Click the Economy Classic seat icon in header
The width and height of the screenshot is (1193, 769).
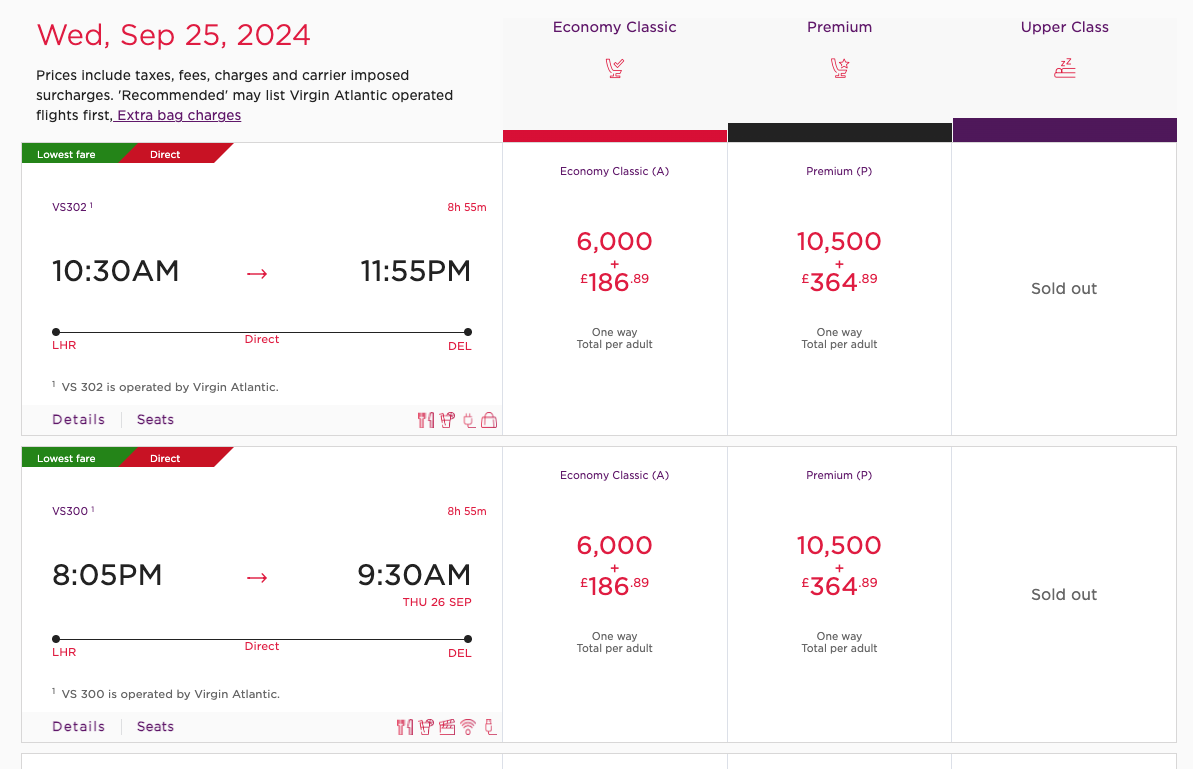tap(615, 68)
